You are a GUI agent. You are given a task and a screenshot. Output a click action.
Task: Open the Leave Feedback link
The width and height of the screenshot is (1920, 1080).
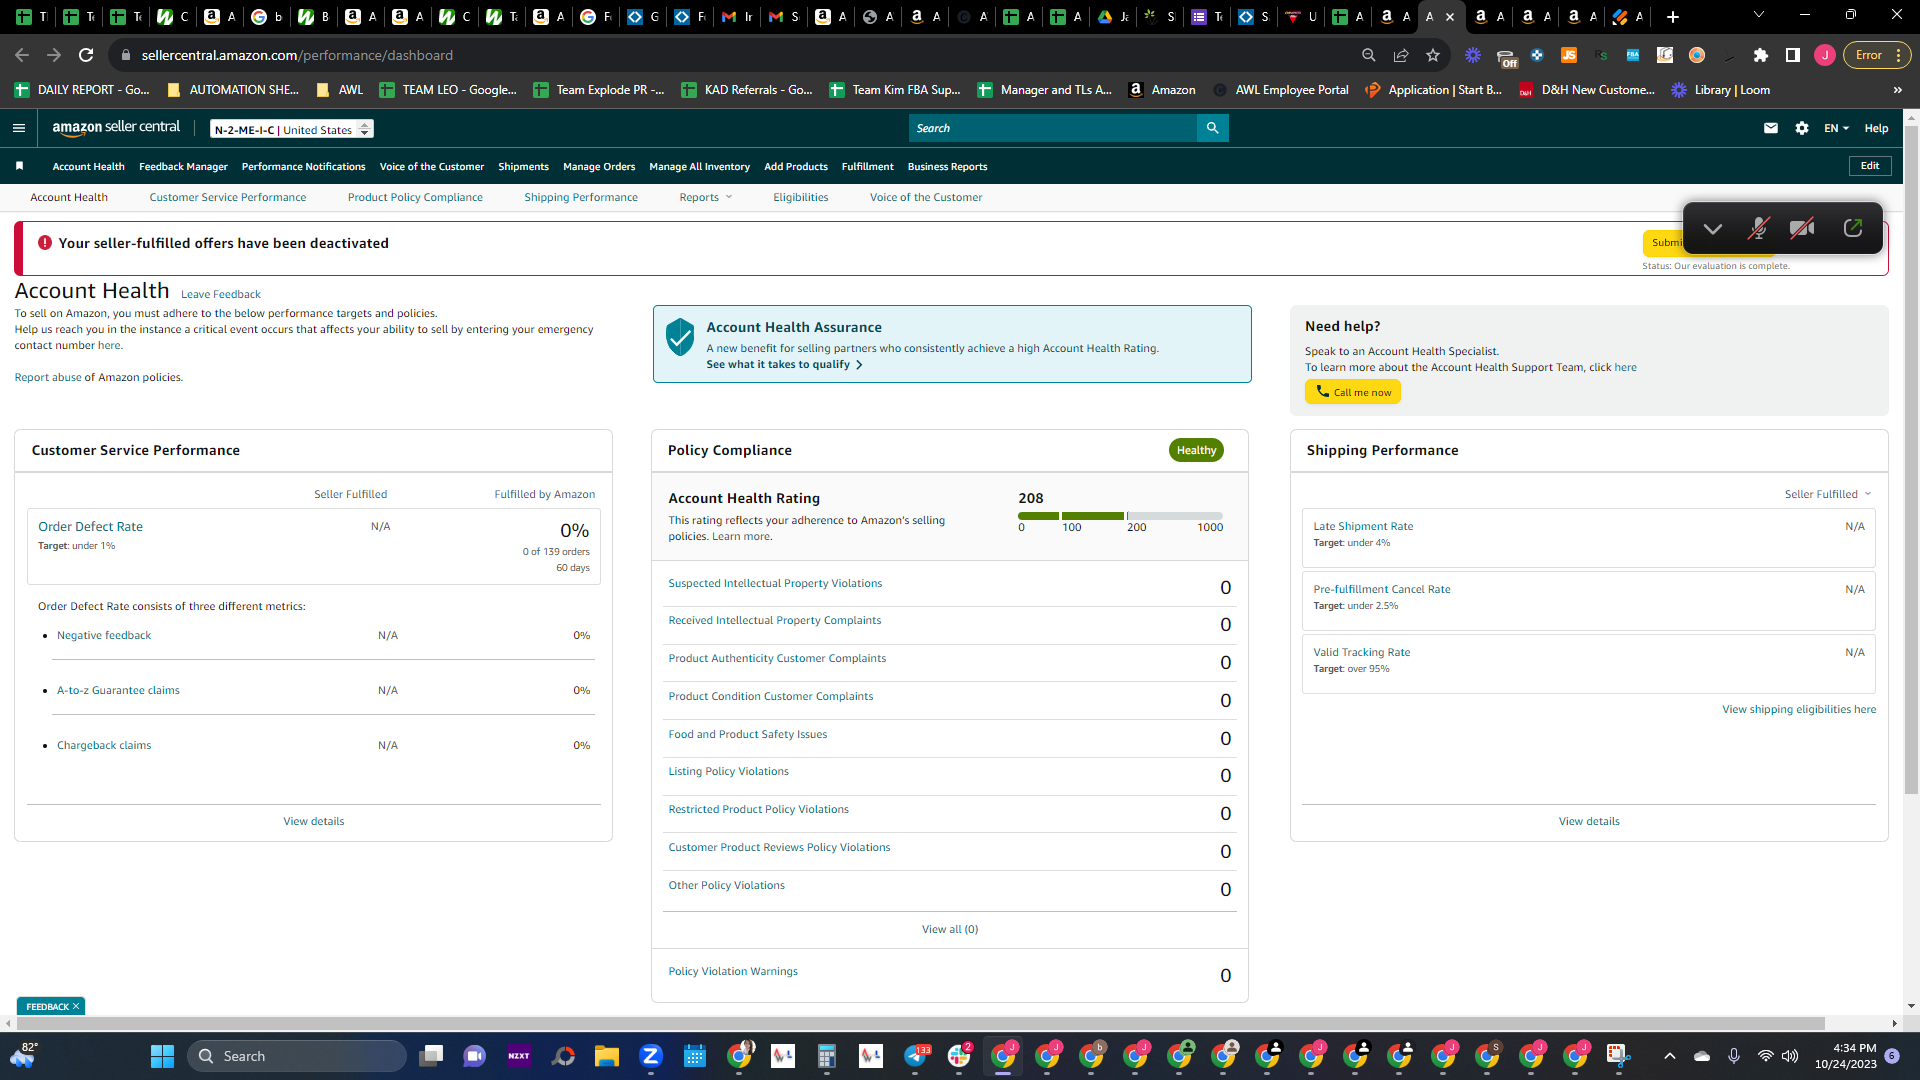(x=221, y=294)
